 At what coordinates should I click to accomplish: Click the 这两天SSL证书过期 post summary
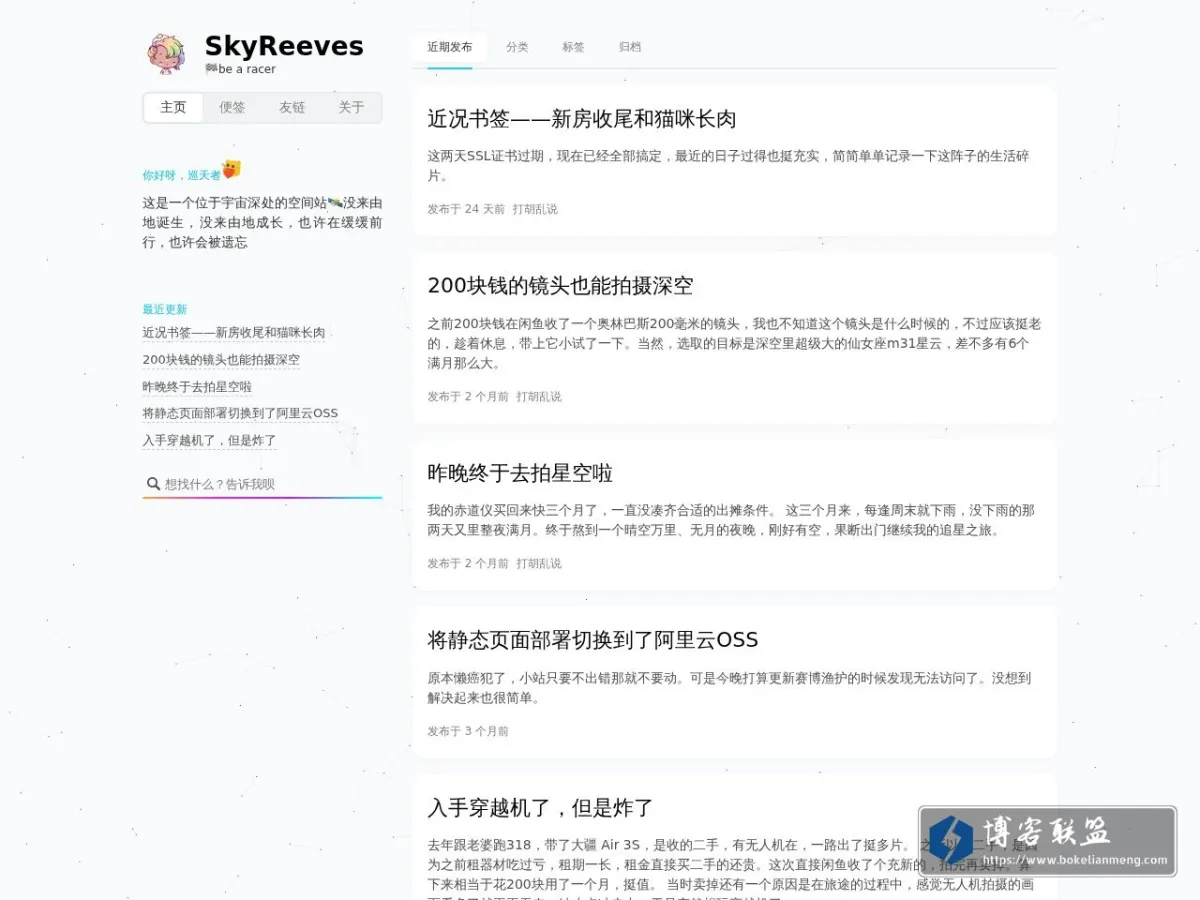click(x=728, y=166)
